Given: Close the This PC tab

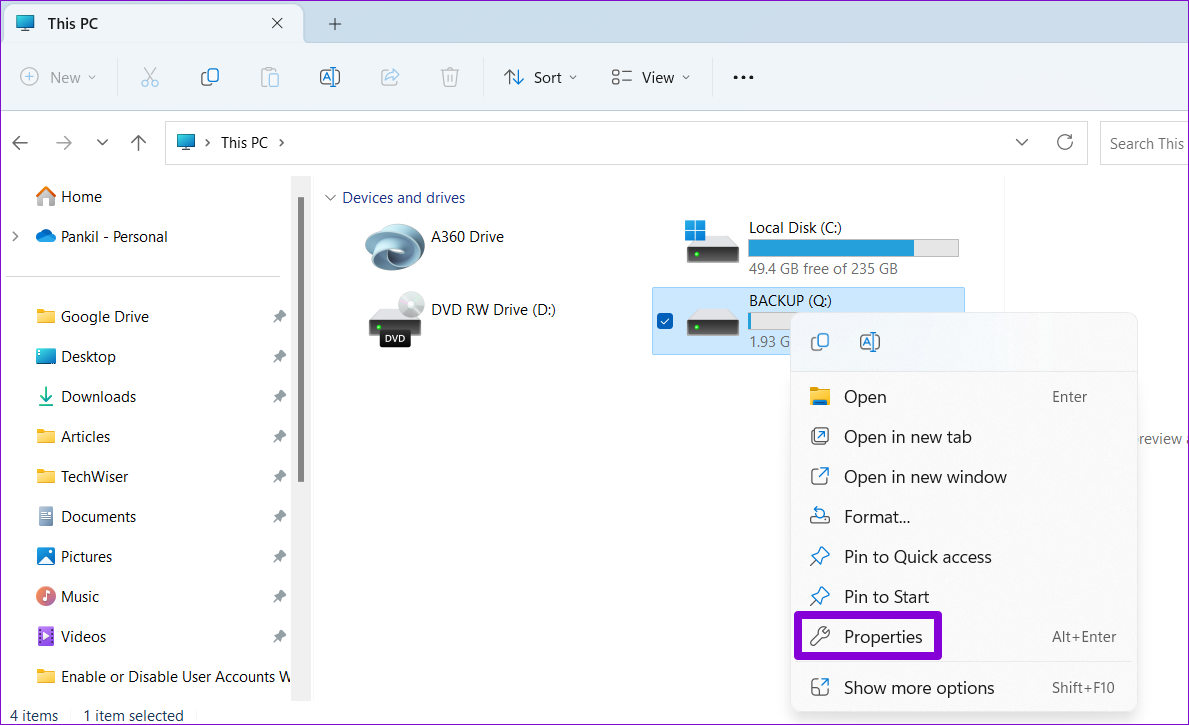Looking at the screenshot, I should coord(277,24).
